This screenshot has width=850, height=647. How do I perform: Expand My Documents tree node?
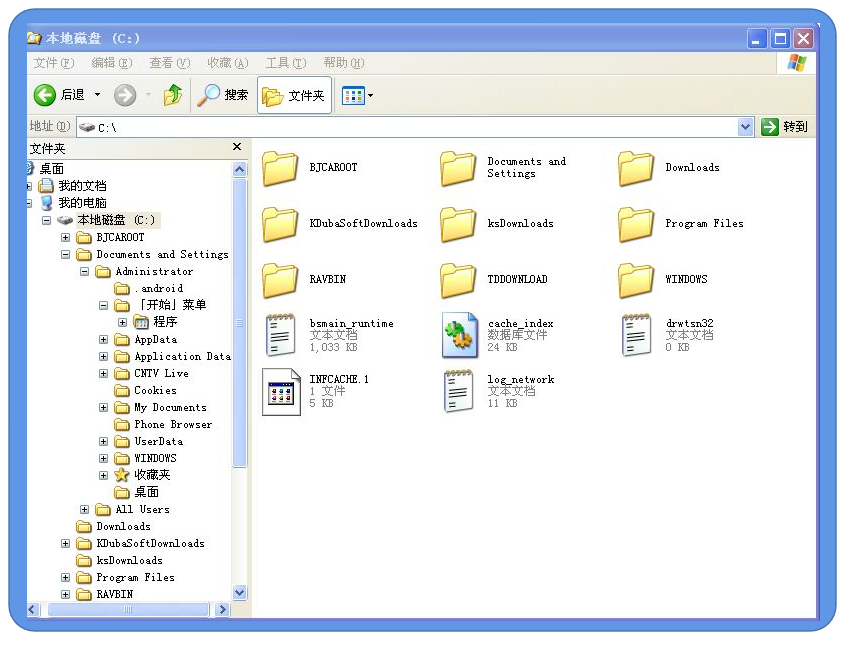coord(104,407)
